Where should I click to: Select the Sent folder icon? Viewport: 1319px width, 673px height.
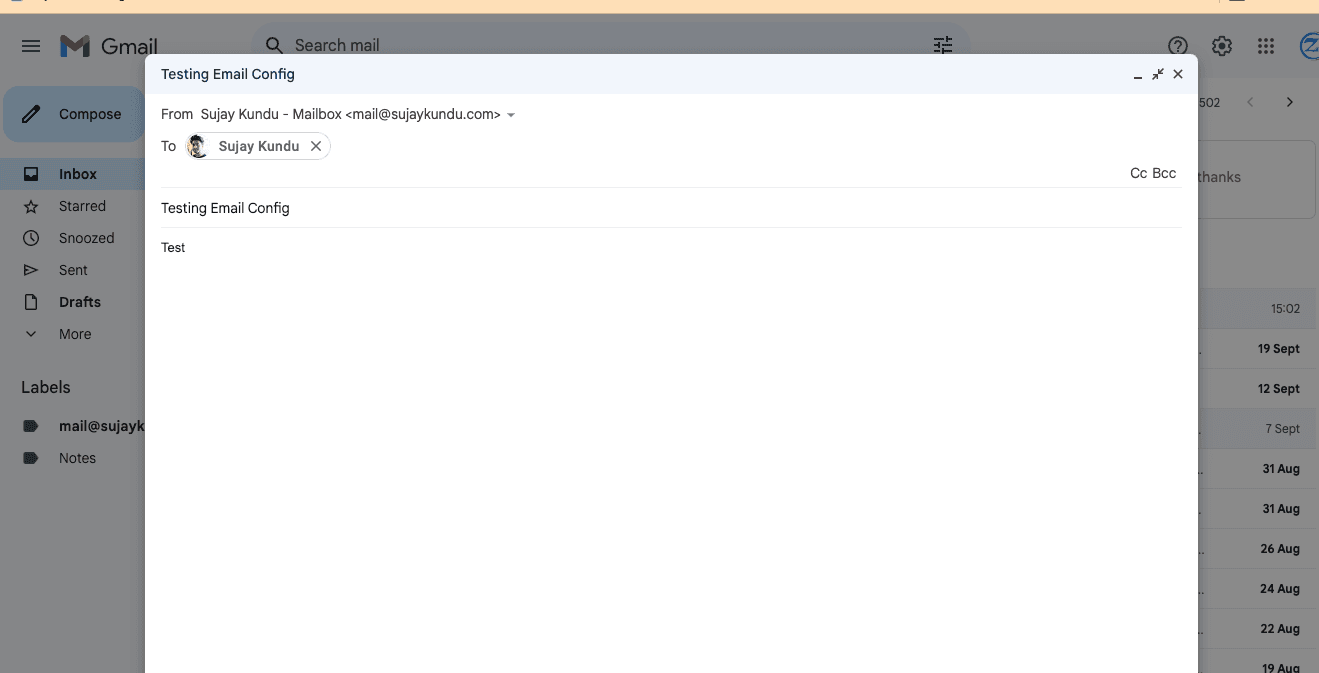coord(31,269)
